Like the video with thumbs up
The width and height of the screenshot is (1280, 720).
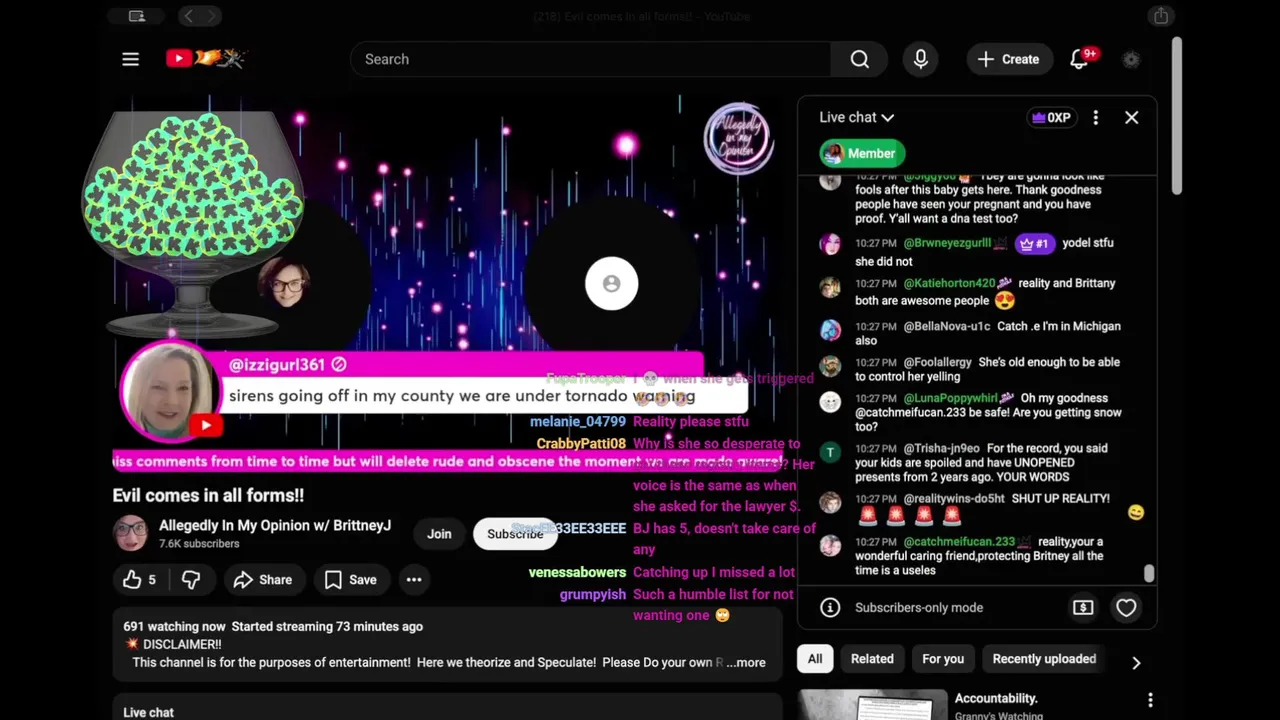pyautogui.click(x=139, y=579)
